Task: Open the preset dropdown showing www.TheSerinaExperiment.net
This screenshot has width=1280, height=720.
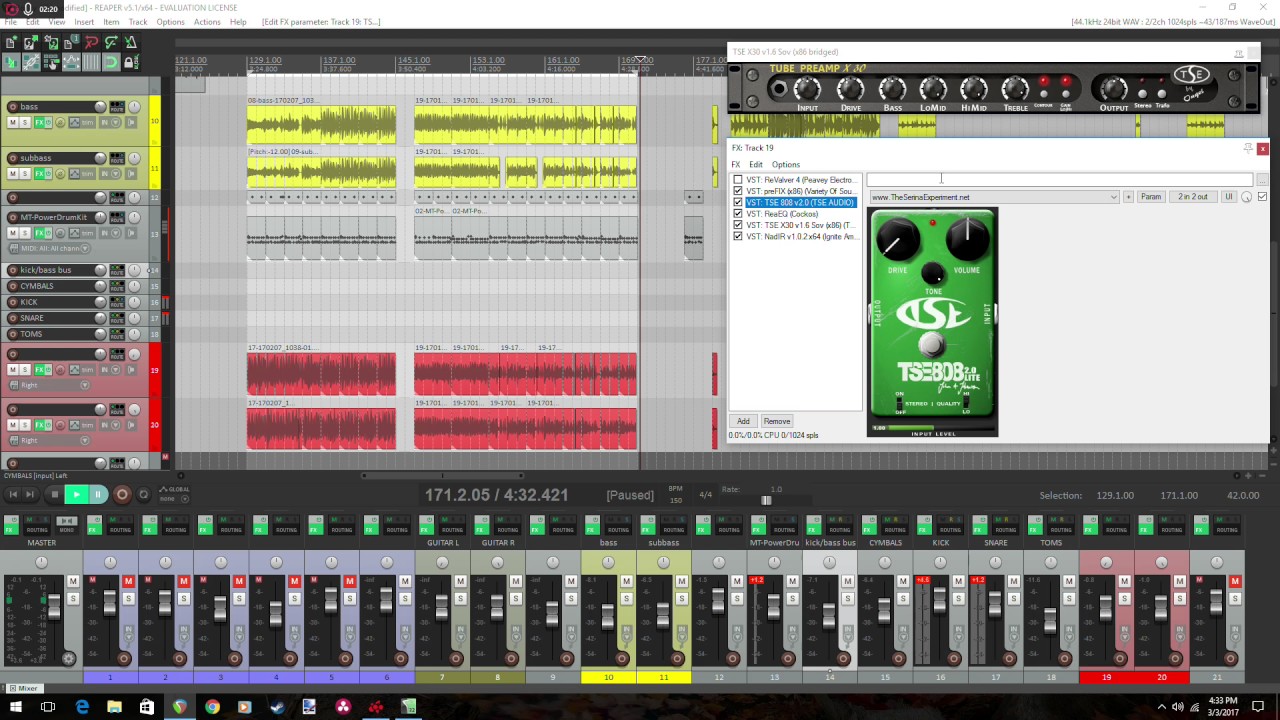Action: click(994, 197)
